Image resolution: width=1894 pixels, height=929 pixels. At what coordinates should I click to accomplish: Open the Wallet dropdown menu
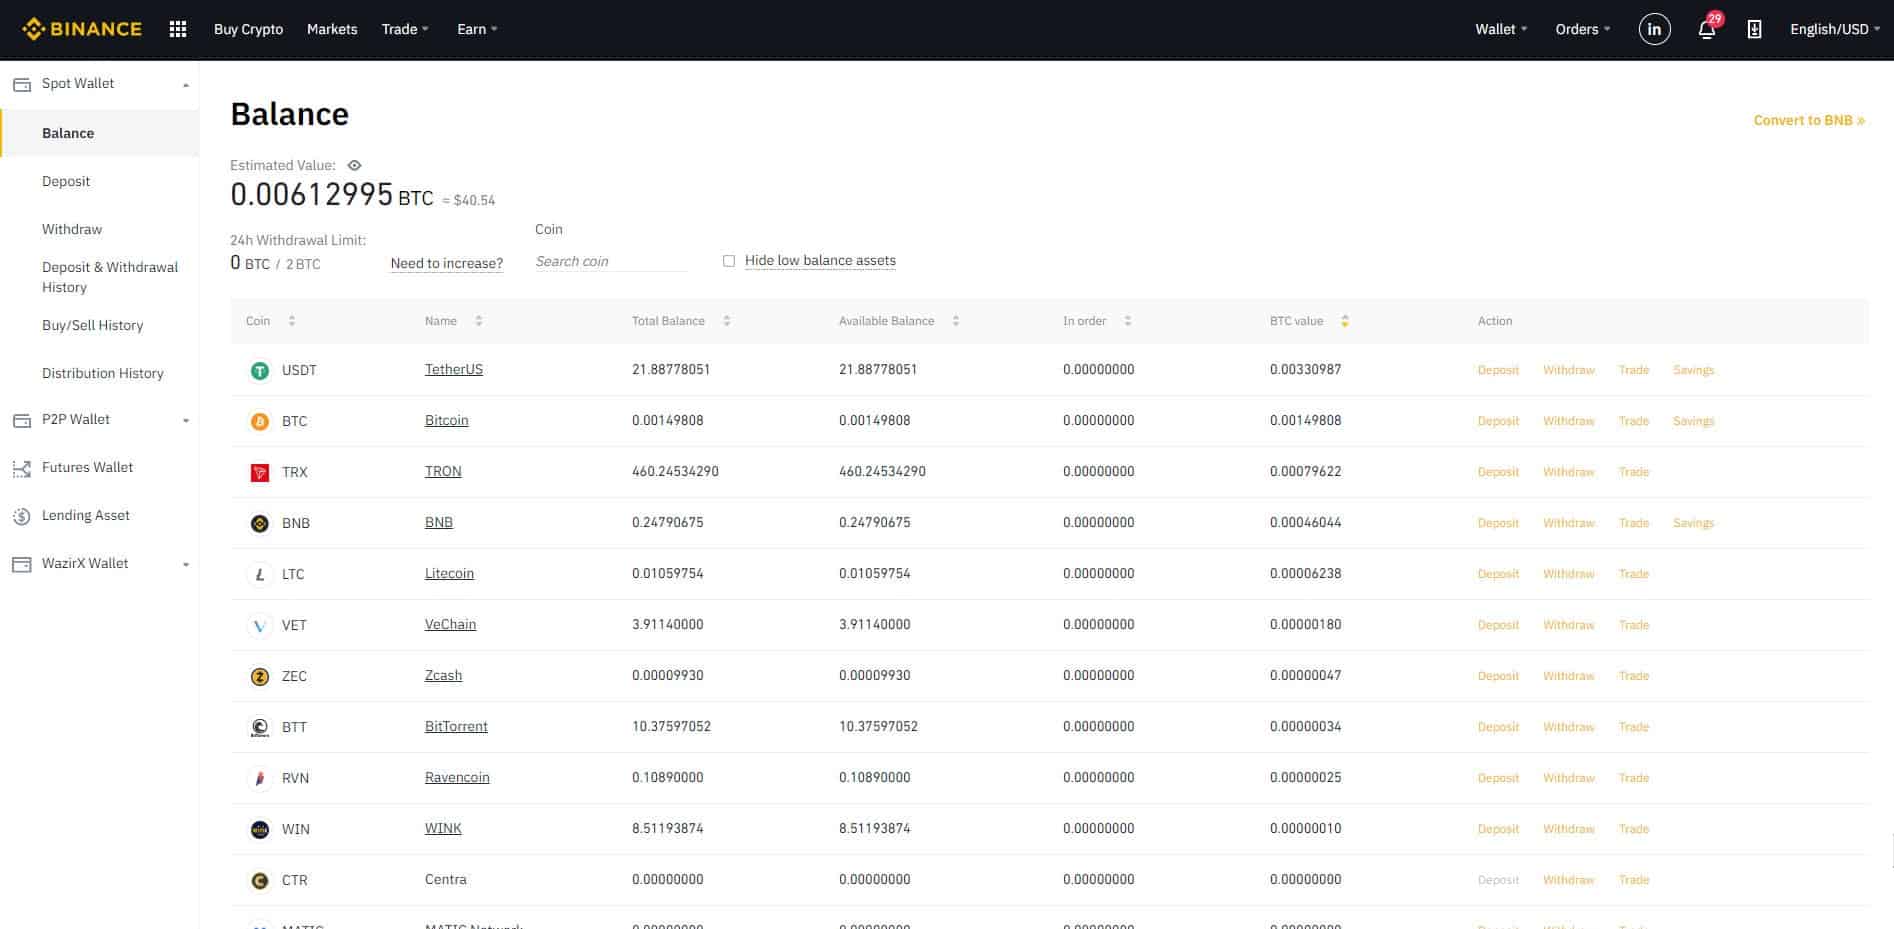click(x=1501, y=29)
